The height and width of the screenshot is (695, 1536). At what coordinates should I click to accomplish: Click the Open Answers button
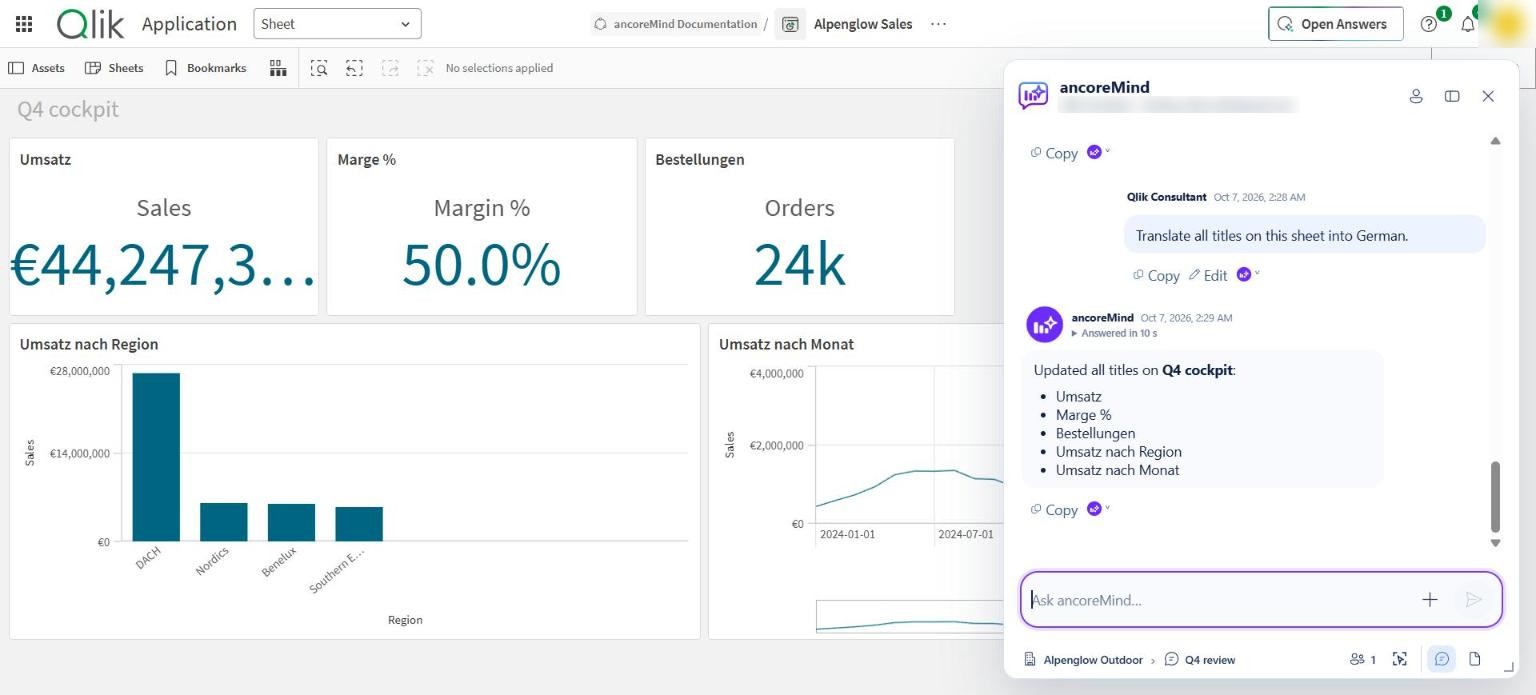click(1335, 24)
